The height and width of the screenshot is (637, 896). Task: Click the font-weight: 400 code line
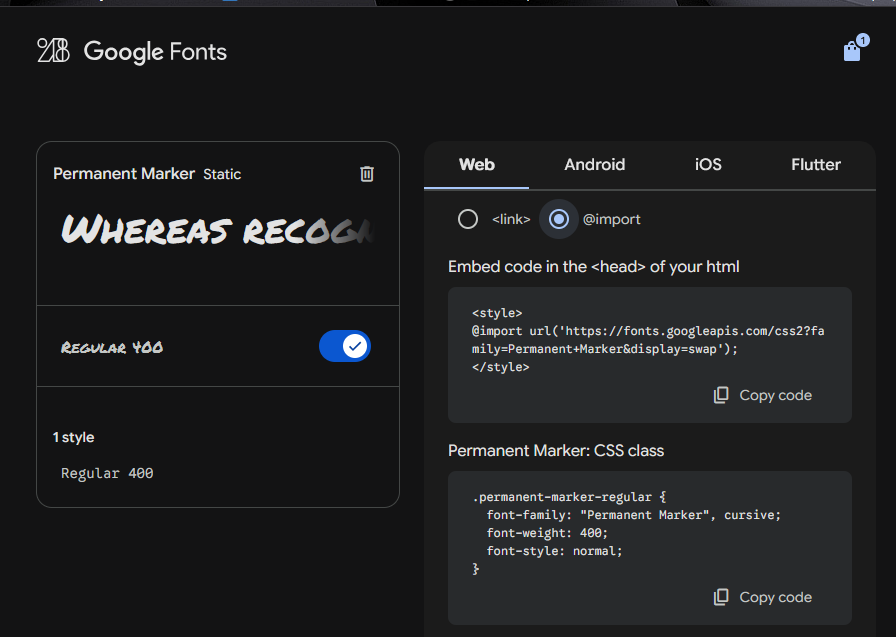[547, 534]
